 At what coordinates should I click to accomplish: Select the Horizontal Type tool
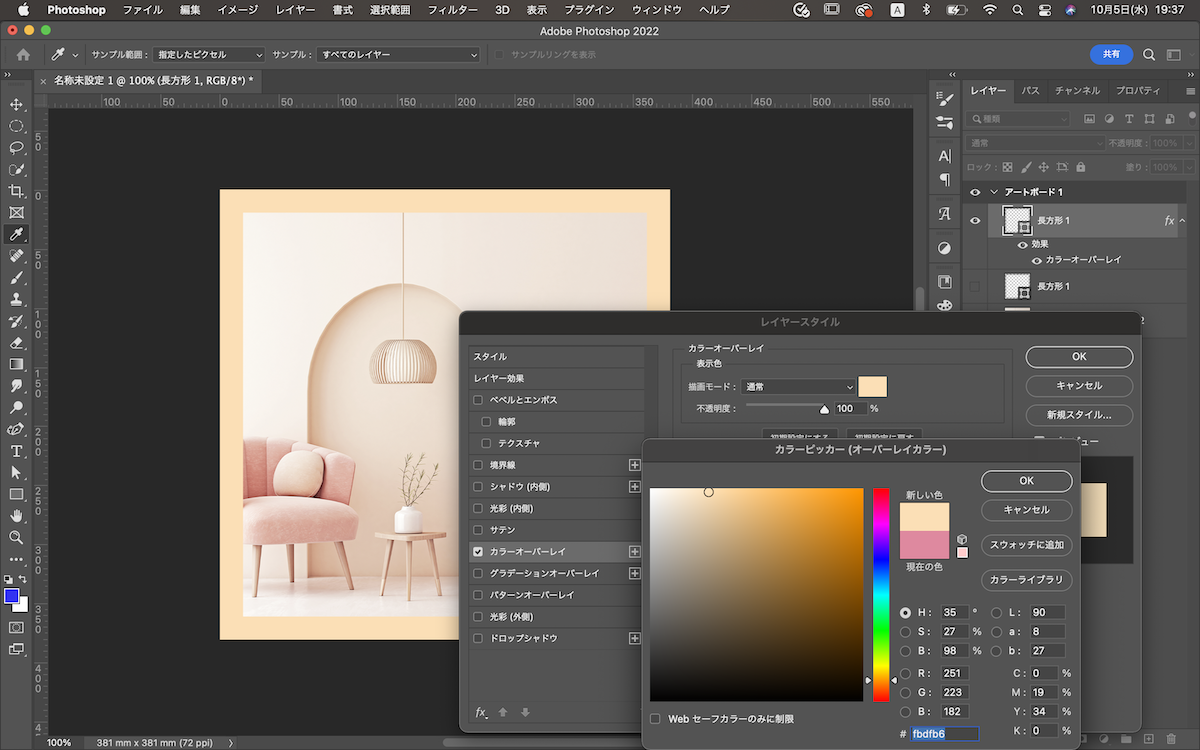(x=16, y=451)
